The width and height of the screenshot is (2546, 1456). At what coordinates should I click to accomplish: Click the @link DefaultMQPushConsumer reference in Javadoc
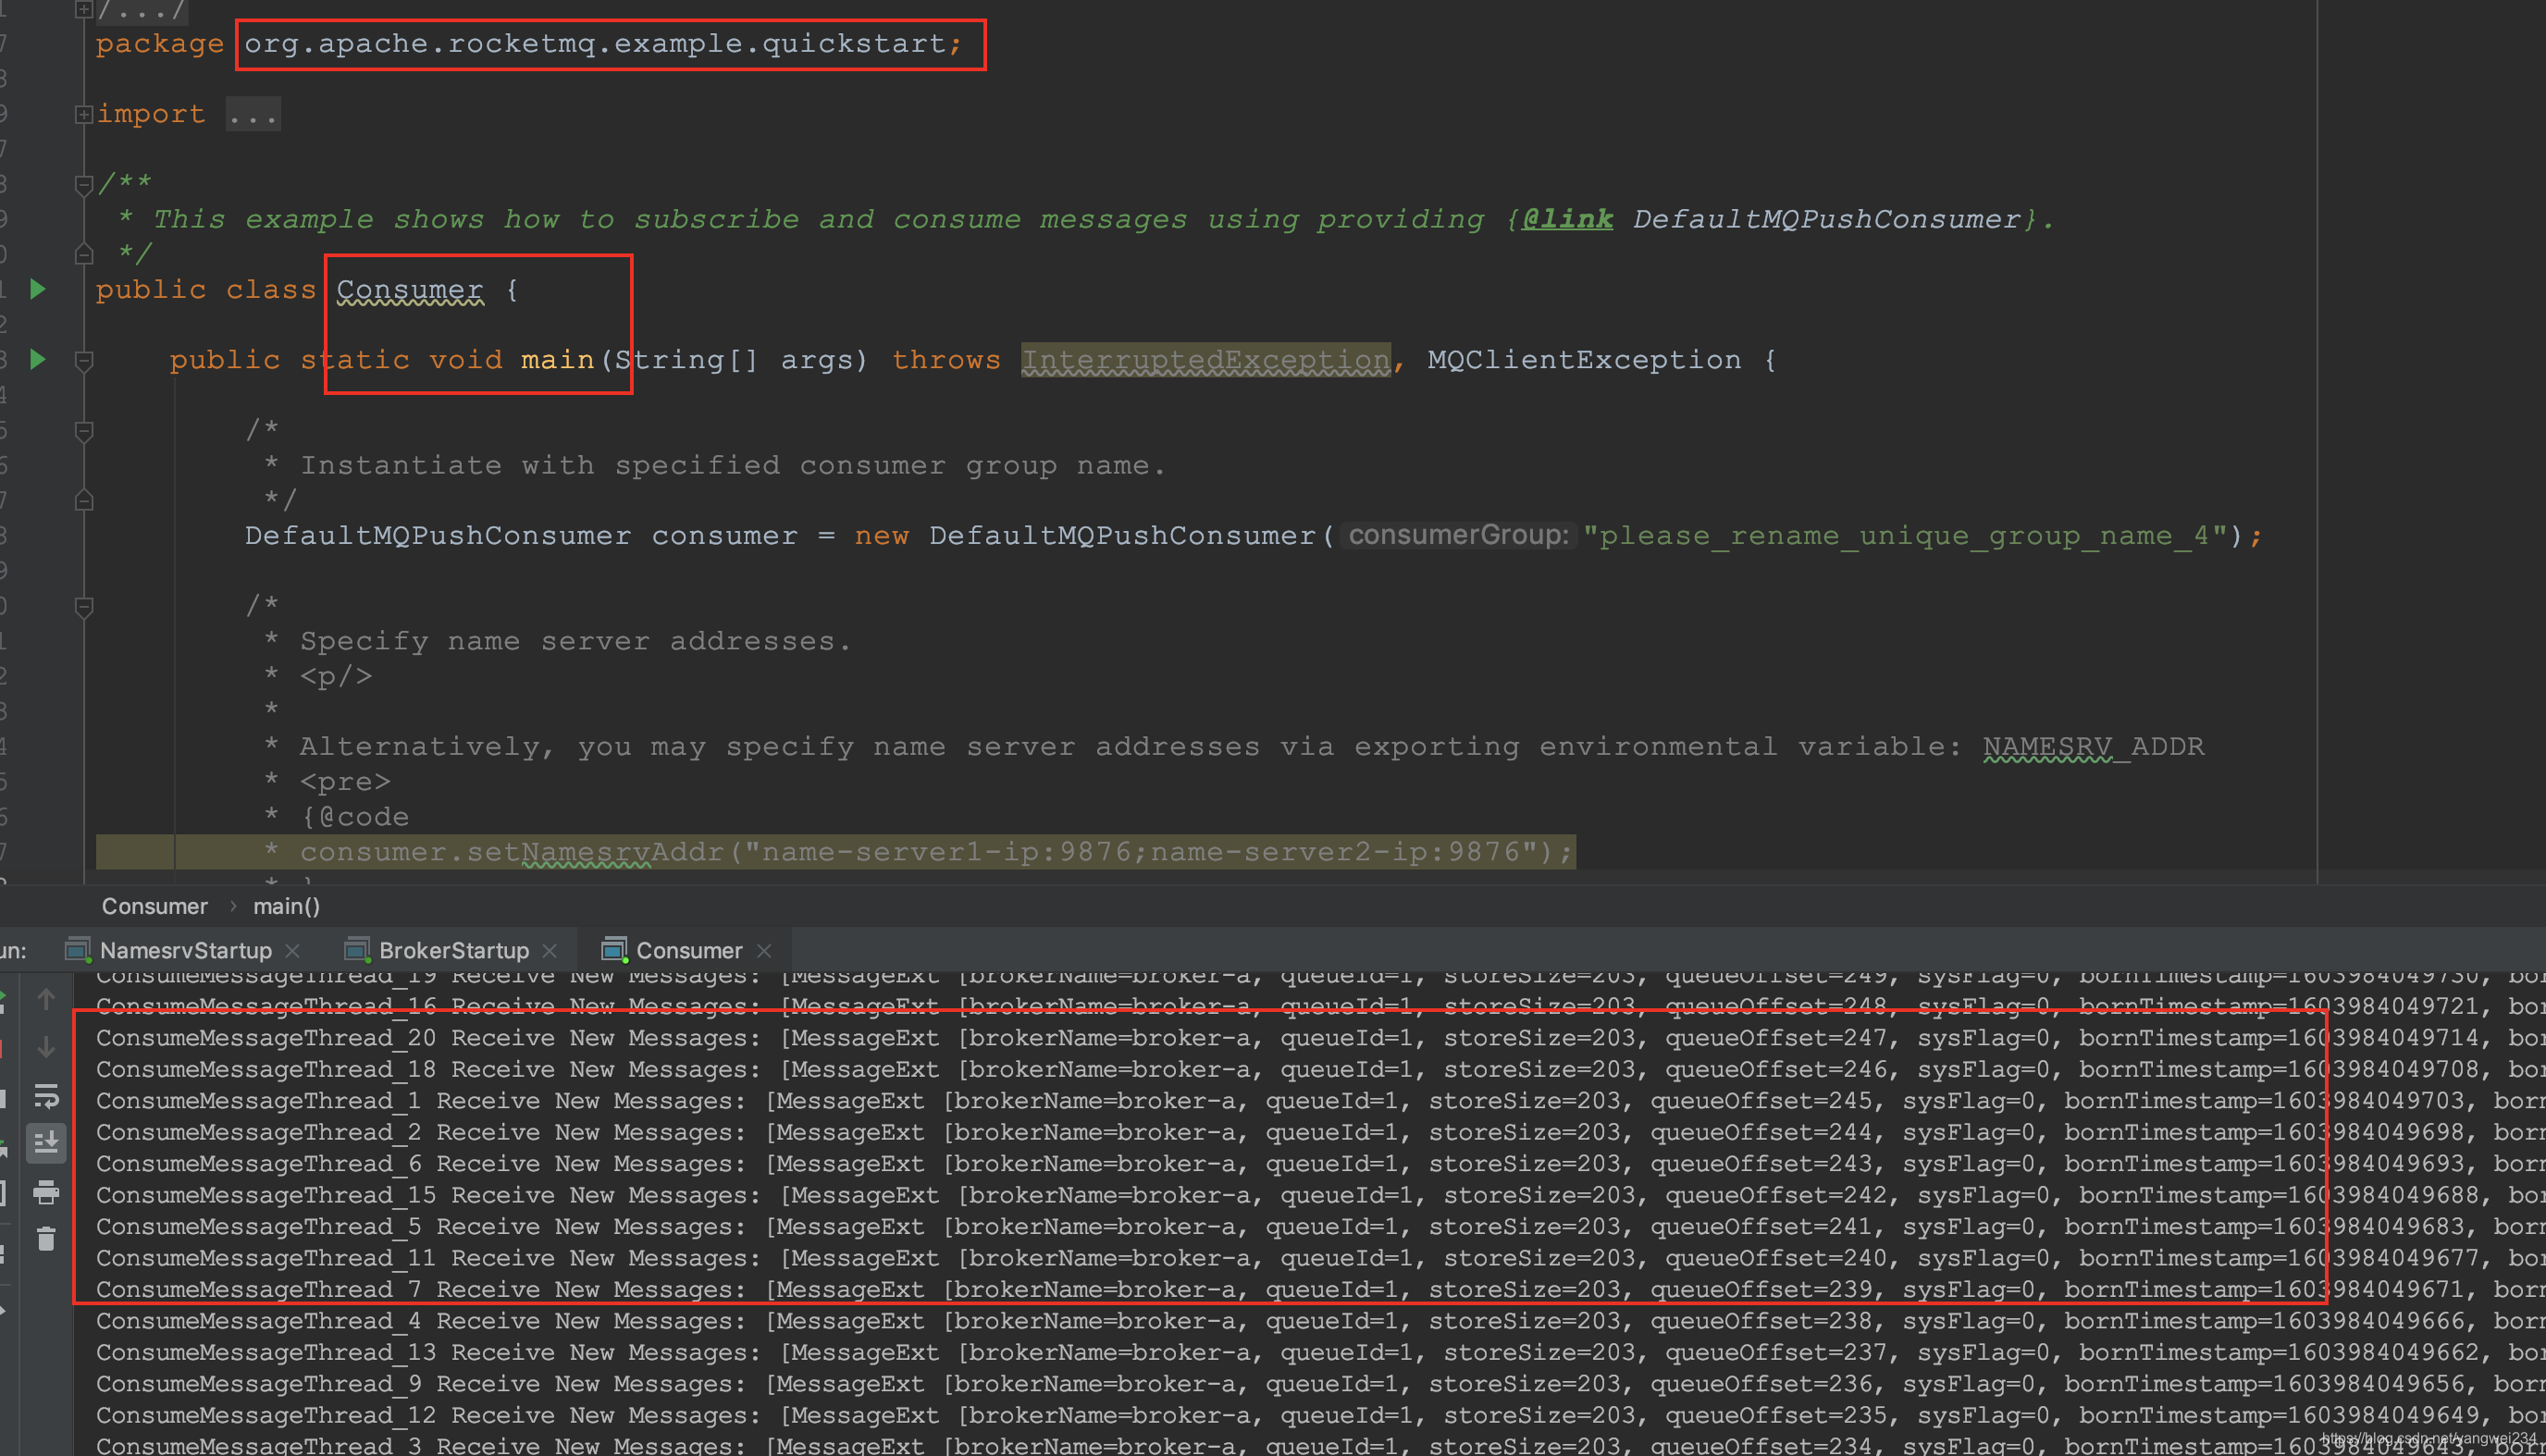pos(1826,219)
